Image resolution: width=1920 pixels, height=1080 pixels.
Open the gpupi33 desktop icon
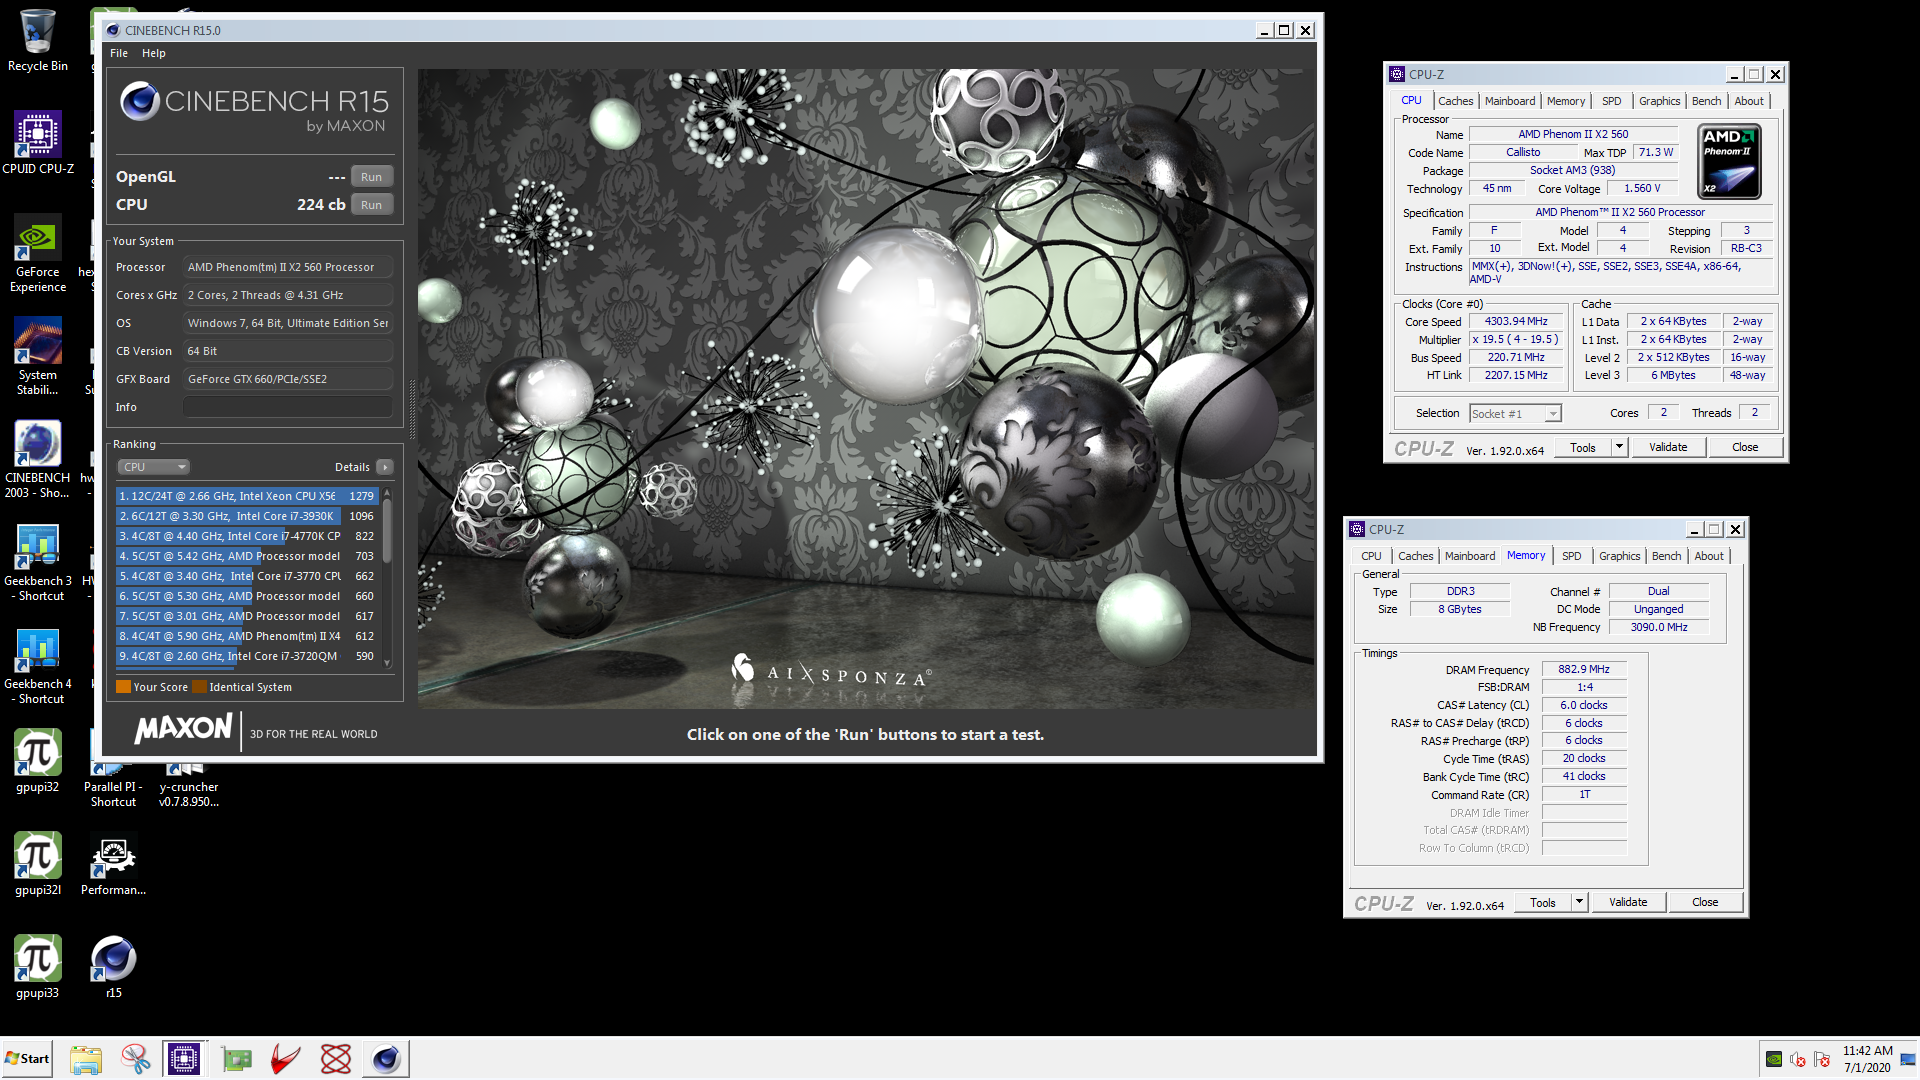[38, 967]
